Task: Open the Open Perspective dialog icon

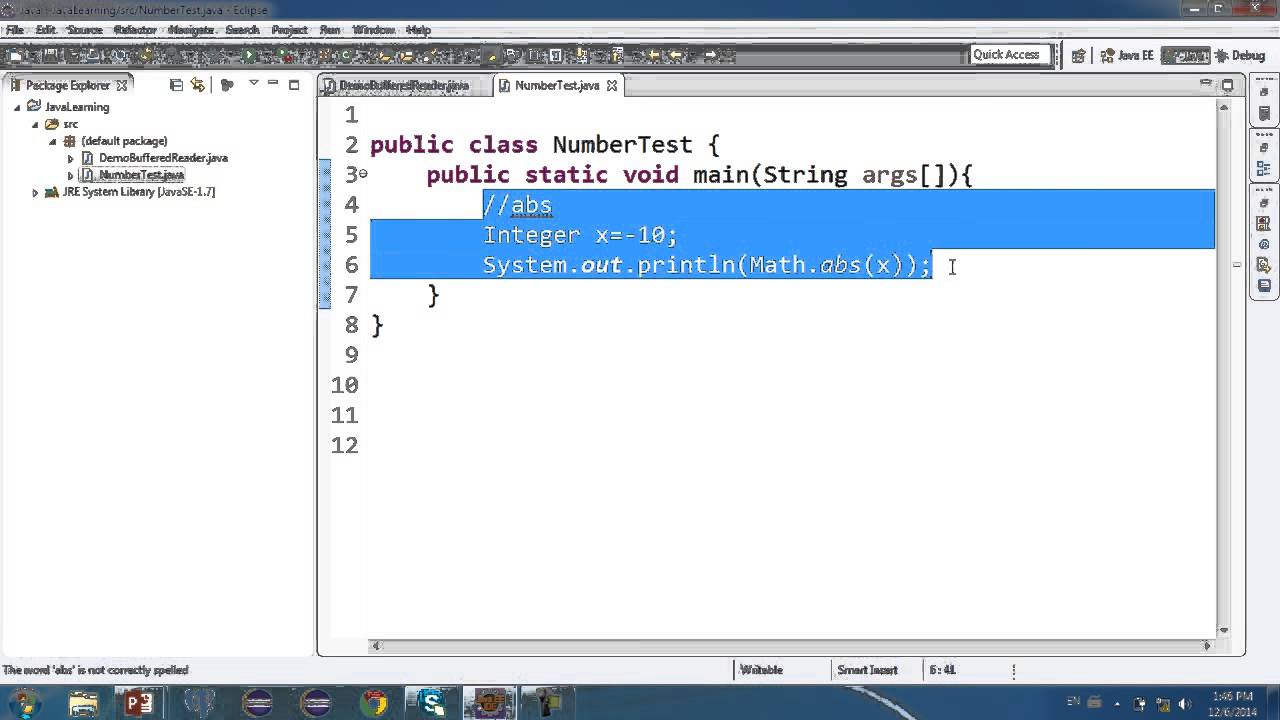Action: pyautogui.click(x=1079, y=56)
